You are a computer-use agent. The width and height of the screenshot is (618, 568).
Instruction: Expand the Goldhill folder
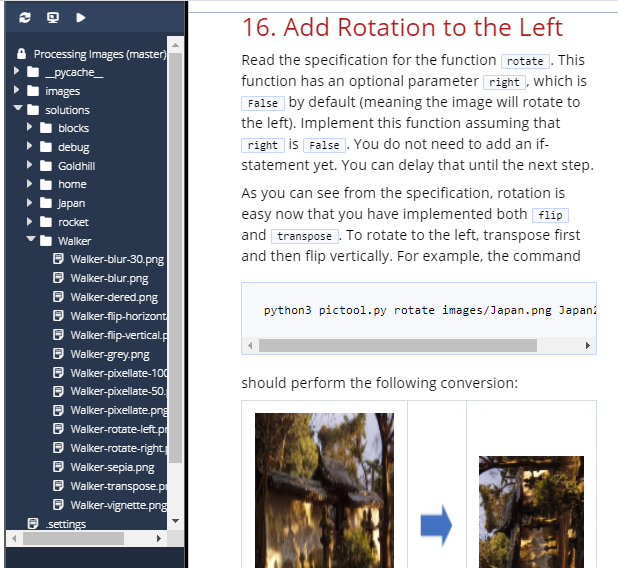click(30, 165)
